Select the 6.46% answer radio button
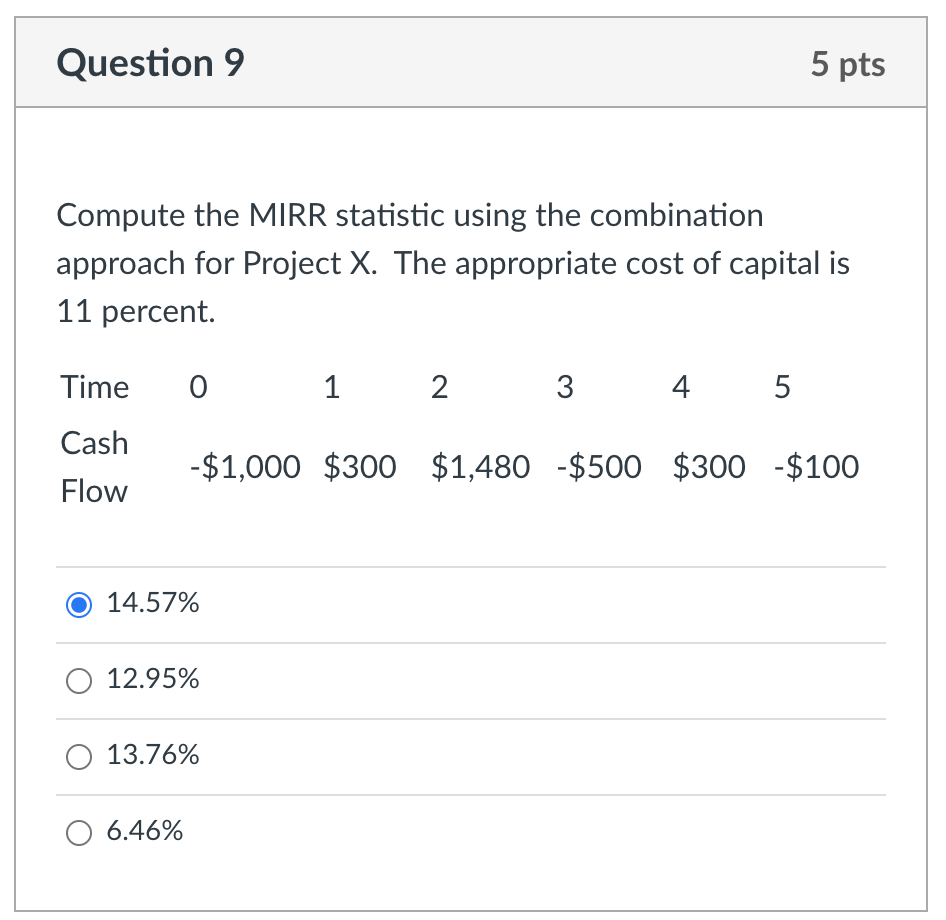The image size is (946, 920). pyautogui.click(x=79, y=832)
